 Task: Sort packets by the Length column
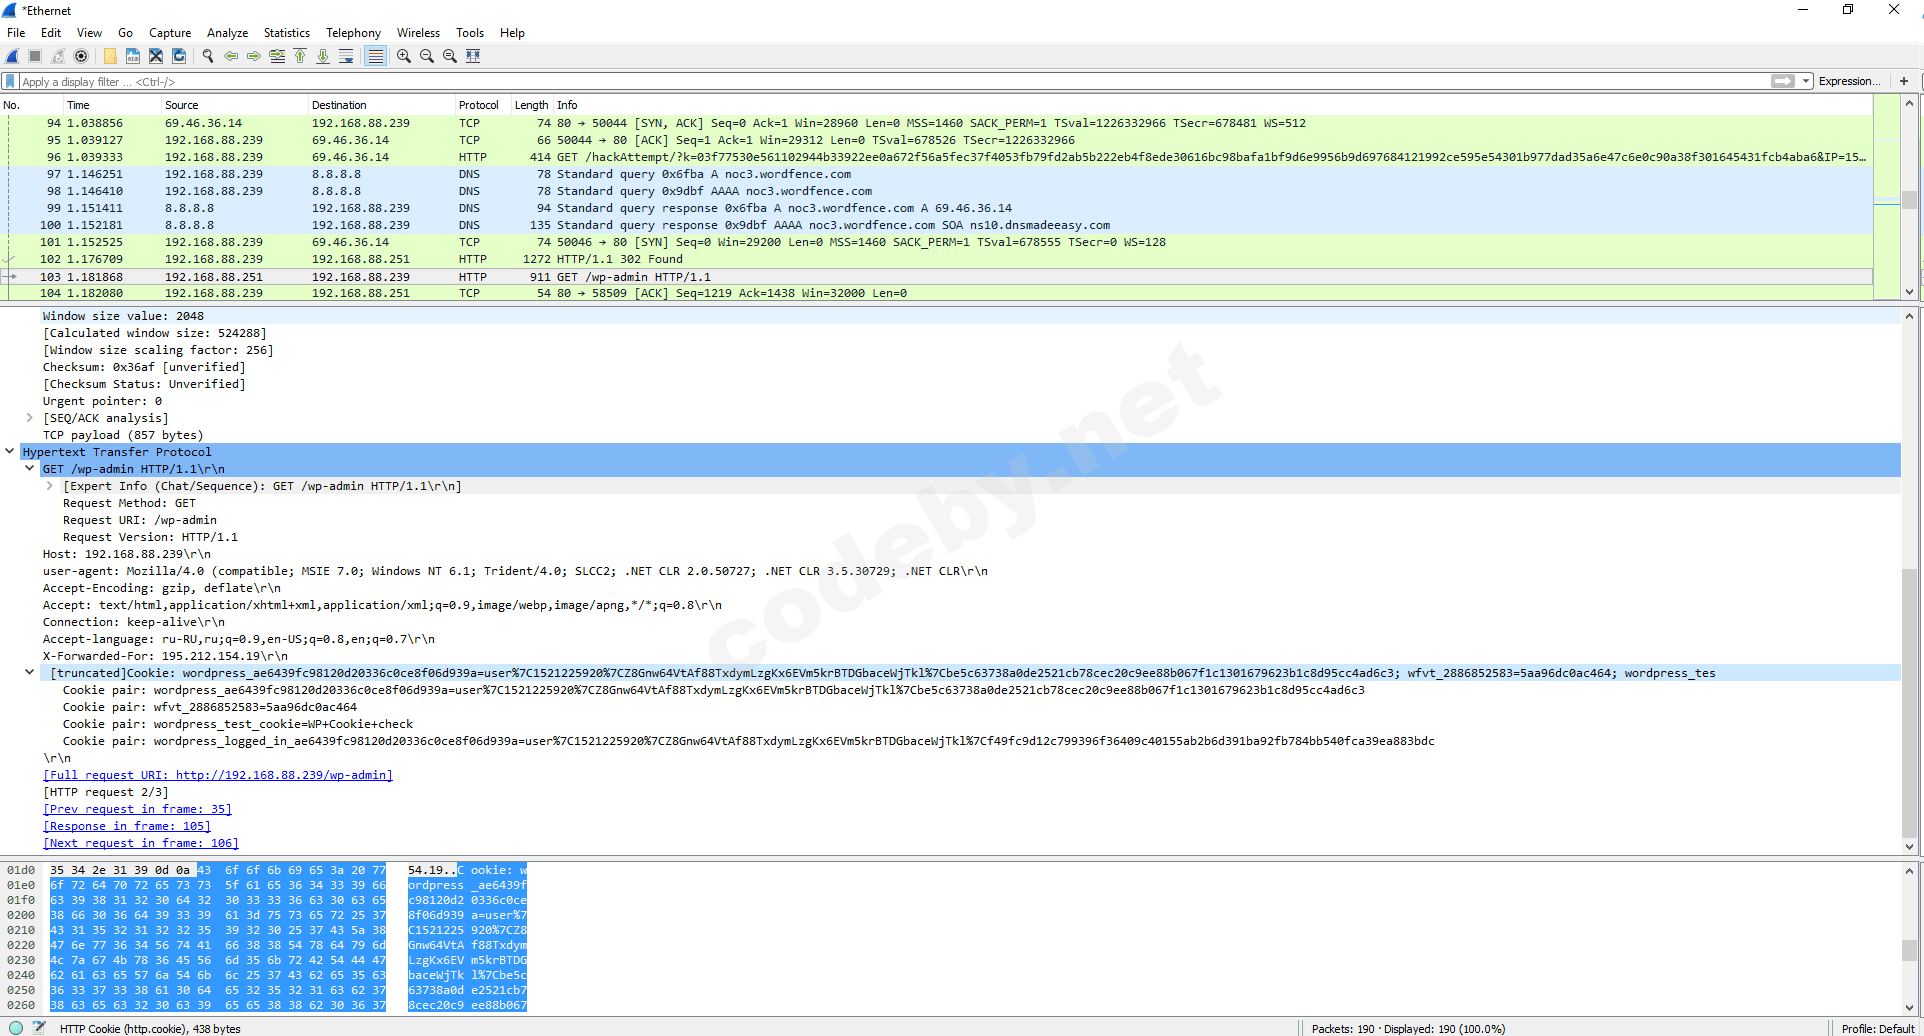pos(531,105)
